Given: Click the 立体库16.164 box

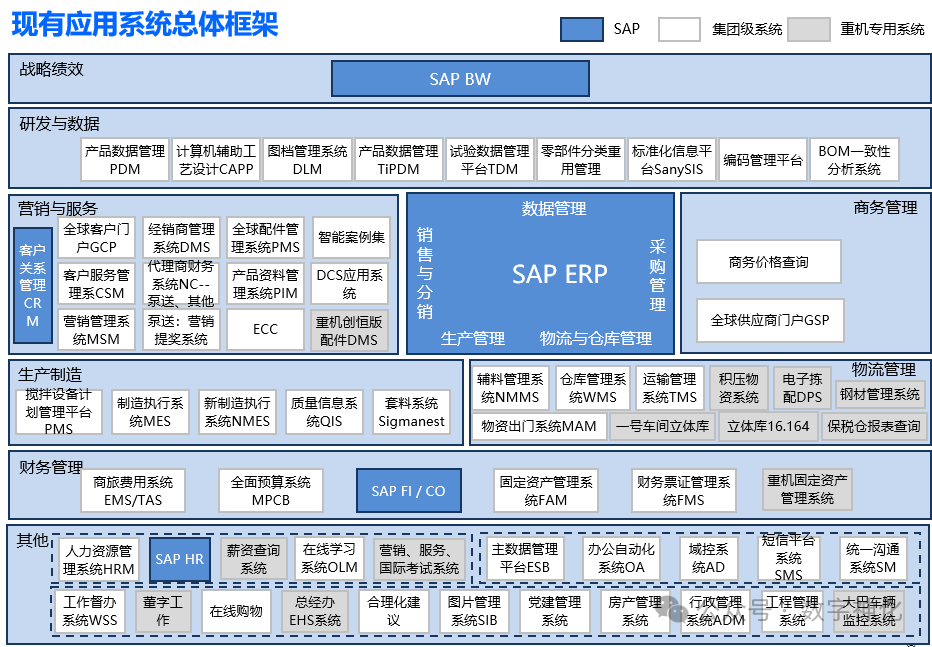Looking at the screenshot, I should pyautogui.click(x=769, y=427).
